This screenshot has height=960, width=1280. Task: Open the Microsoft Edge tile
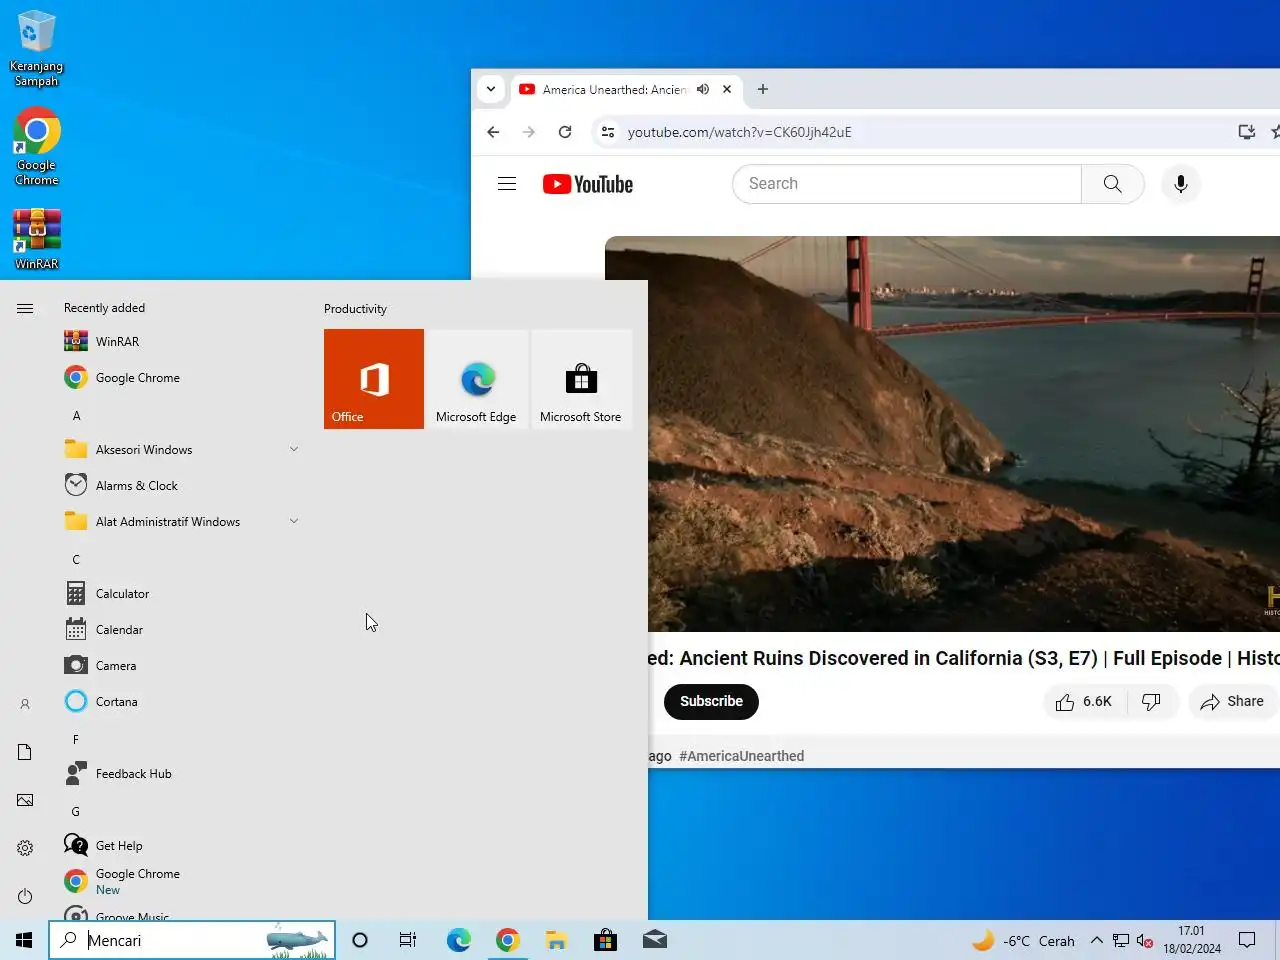[x=478, y=379]
